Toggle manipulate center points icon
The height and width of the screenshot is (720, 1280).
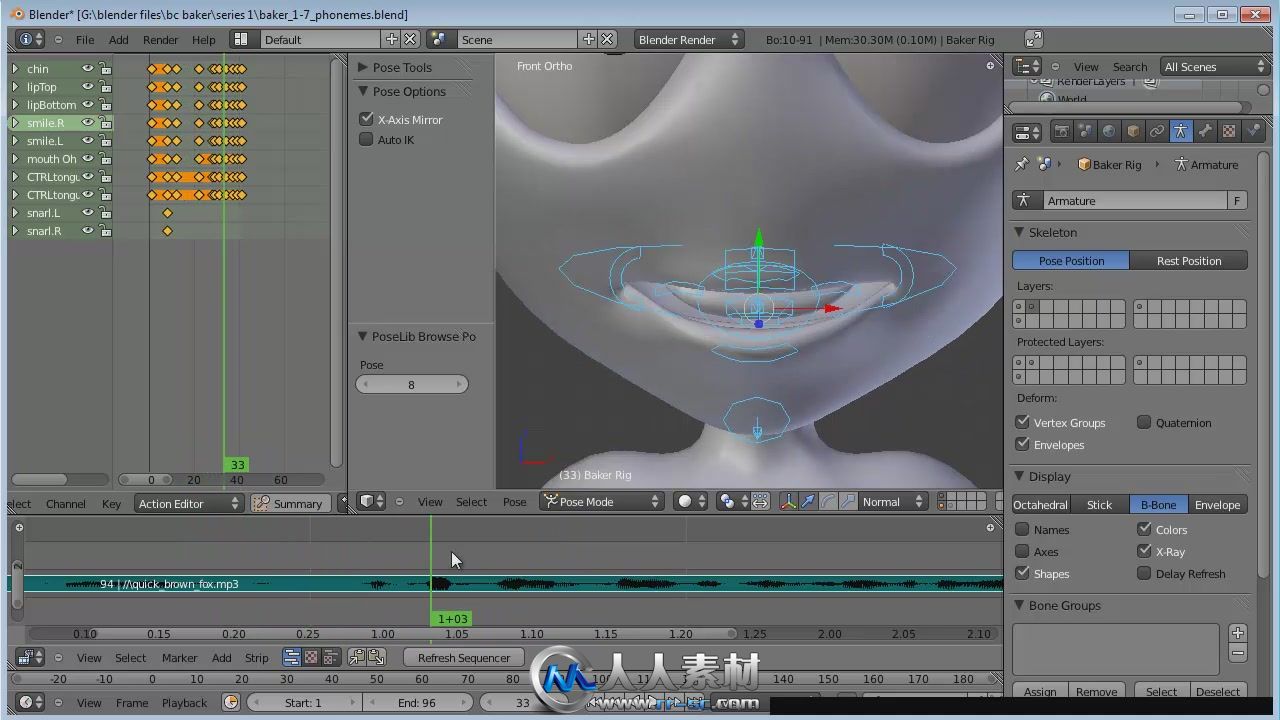coord(760,502)
